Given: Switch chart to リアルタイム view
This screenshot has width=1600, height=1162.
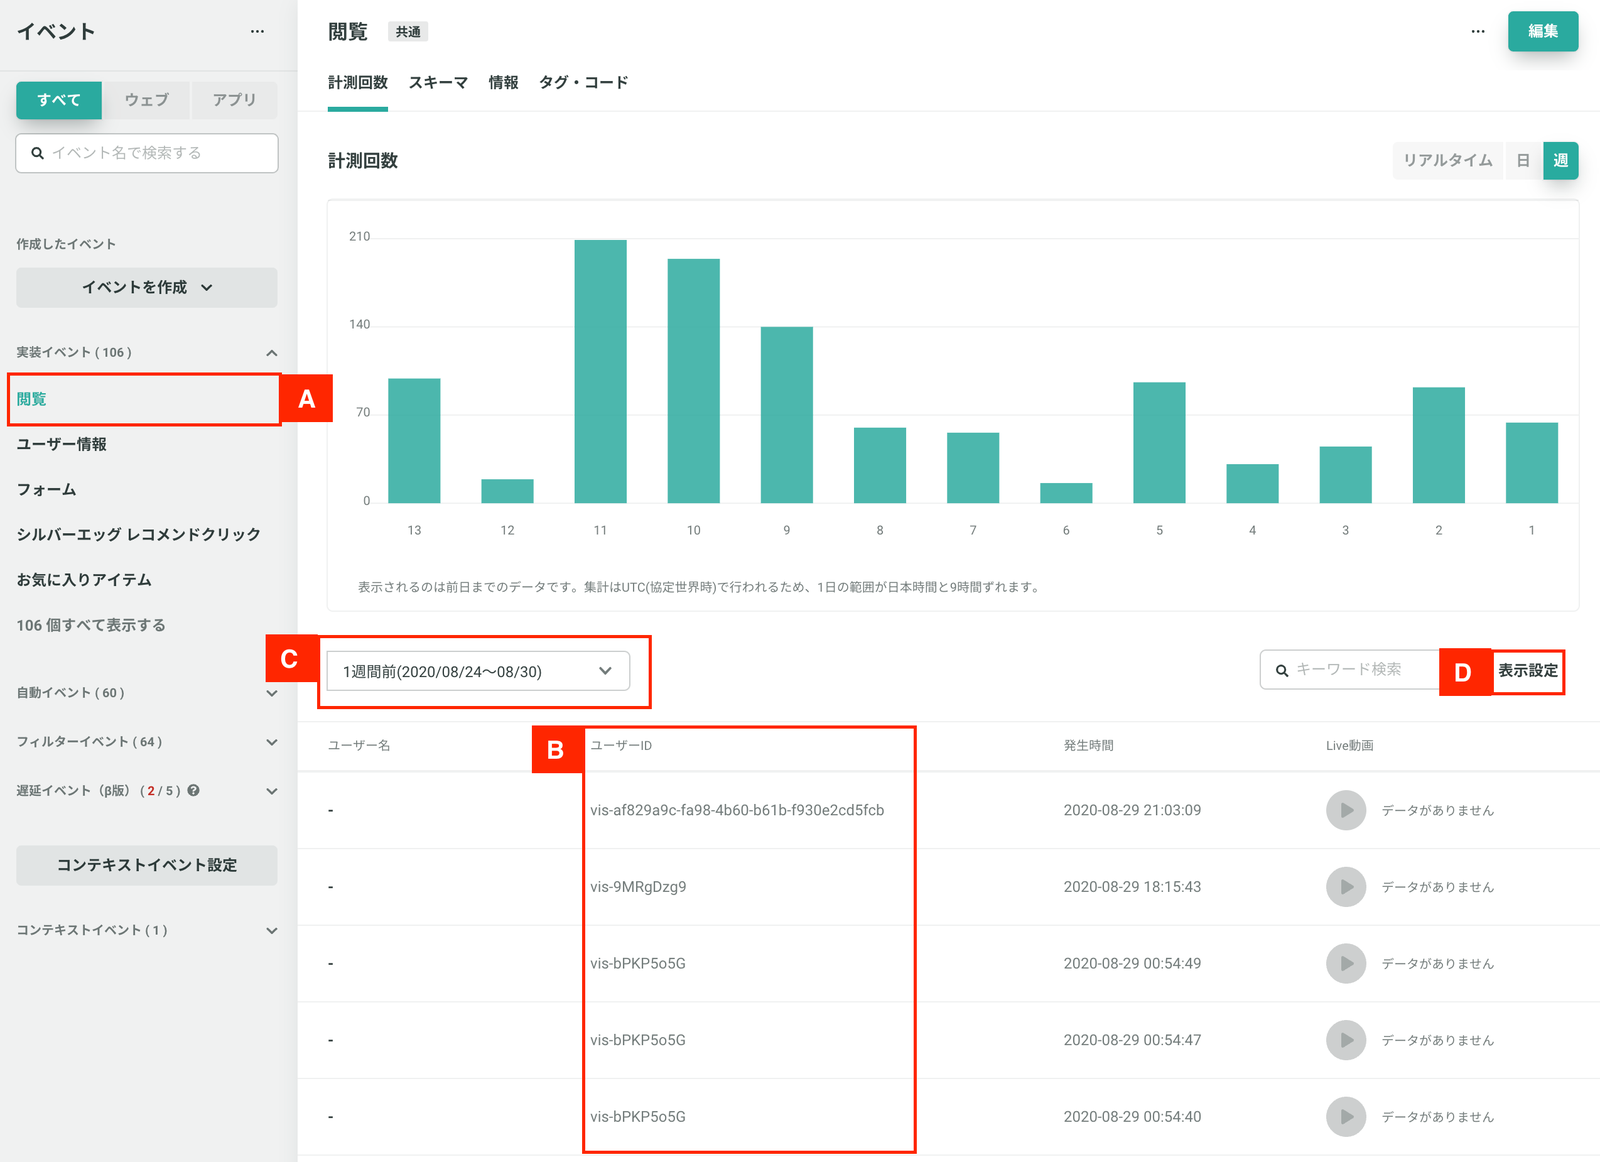Looking at the screenshot, I should tap(1447, 161).
